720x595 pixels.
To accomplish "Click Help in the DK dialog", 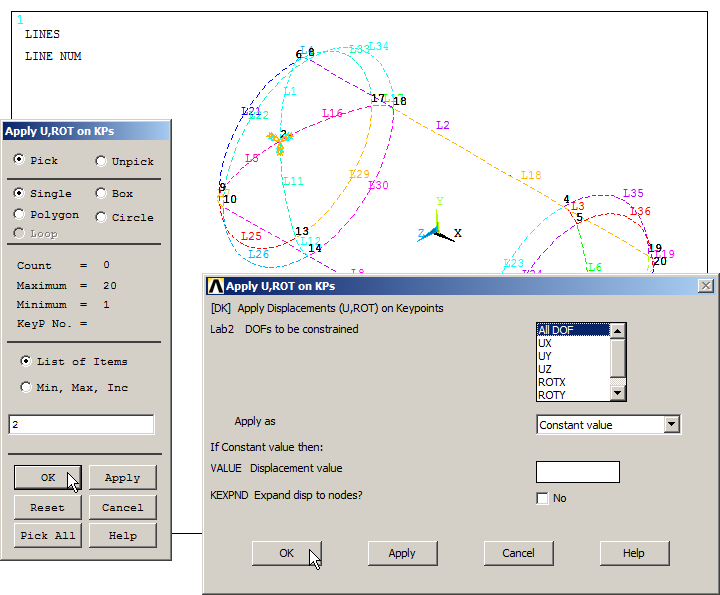I will point(634,553).
